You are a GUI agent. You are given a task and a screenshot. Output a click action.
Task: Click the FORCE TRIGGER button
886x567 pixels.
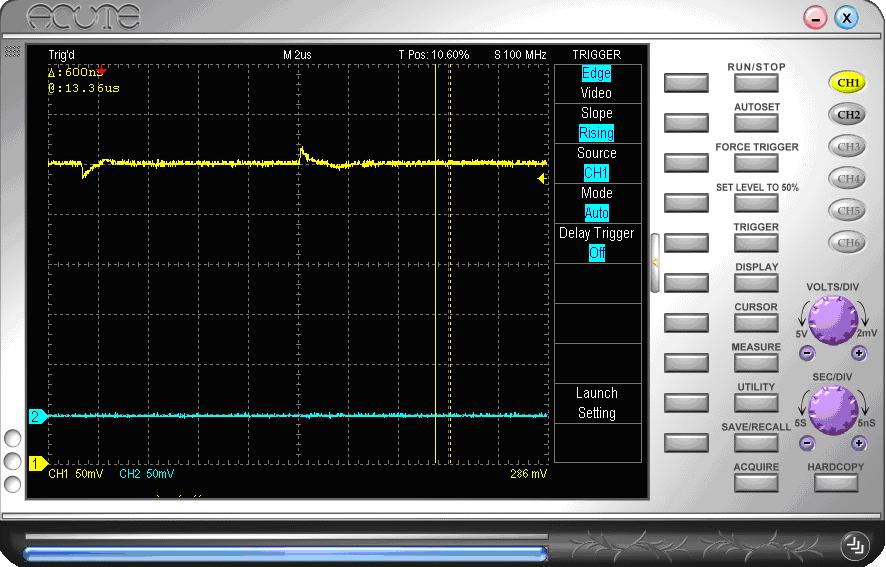click(x=756, y=163)
